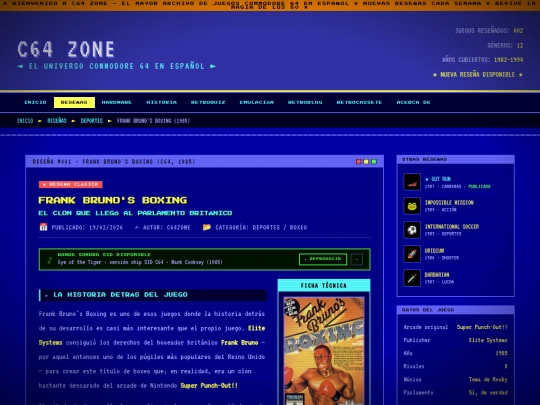Open the International Soccer ball icon

(x=412, y=230)
